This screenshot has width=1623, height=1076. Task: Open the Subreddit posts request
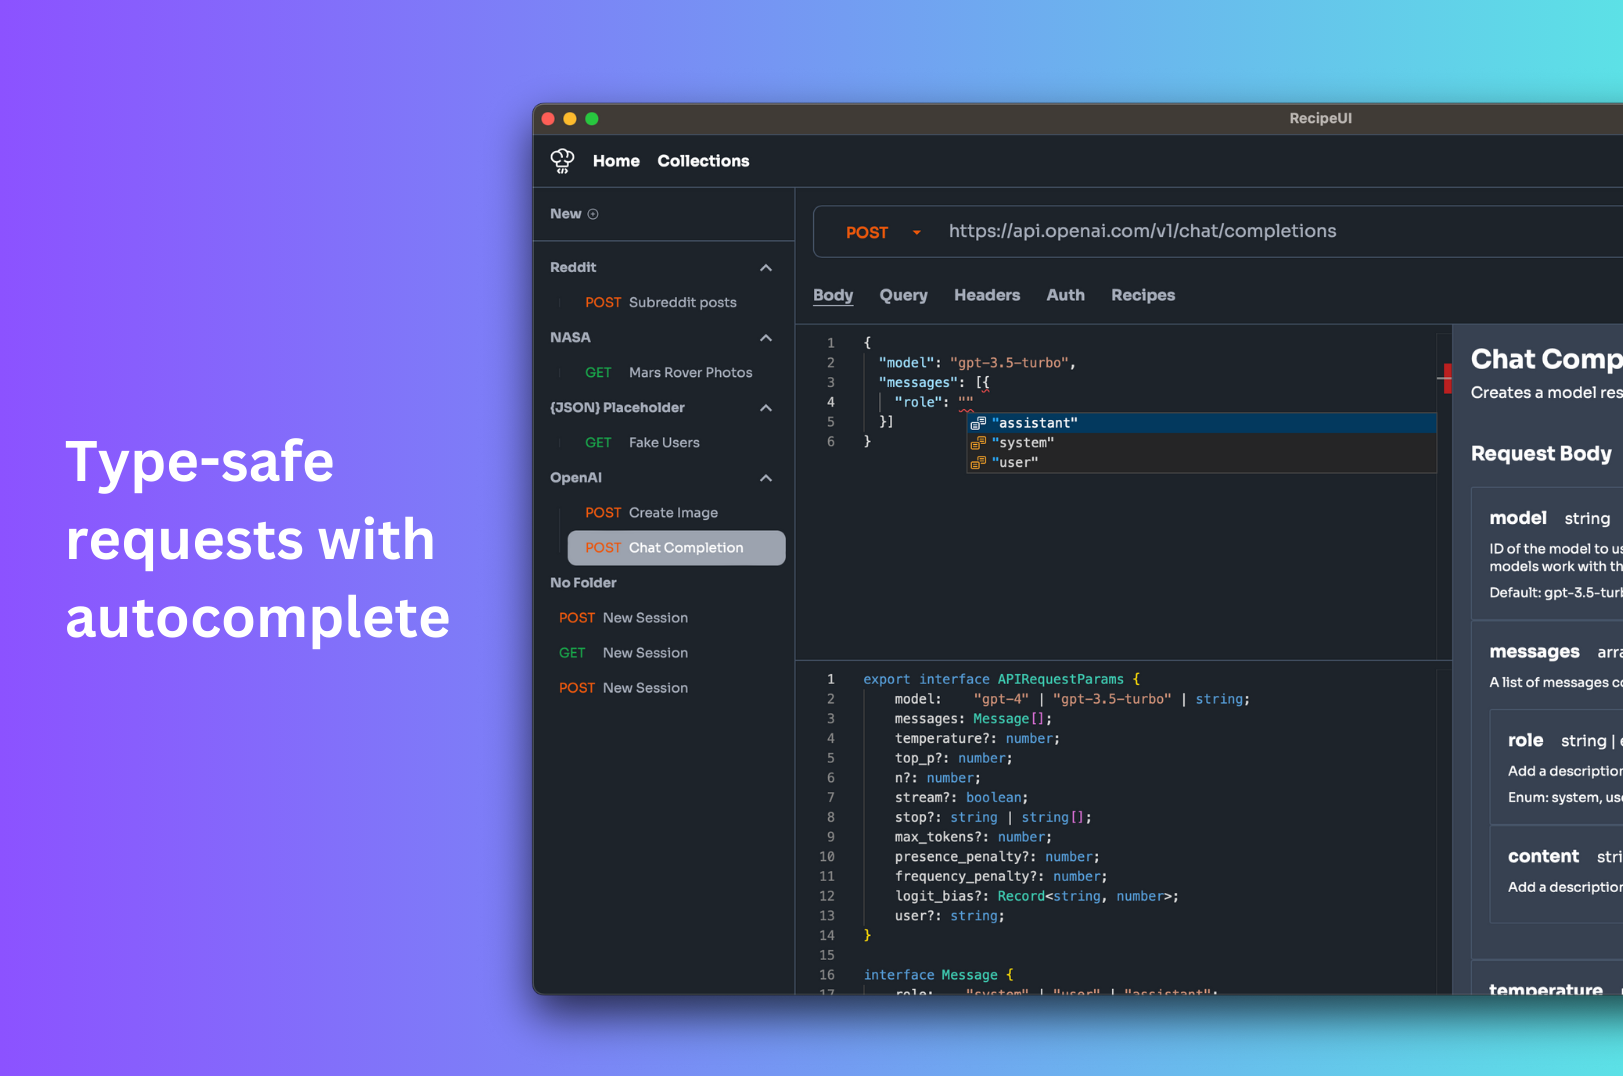coord(681,303)
